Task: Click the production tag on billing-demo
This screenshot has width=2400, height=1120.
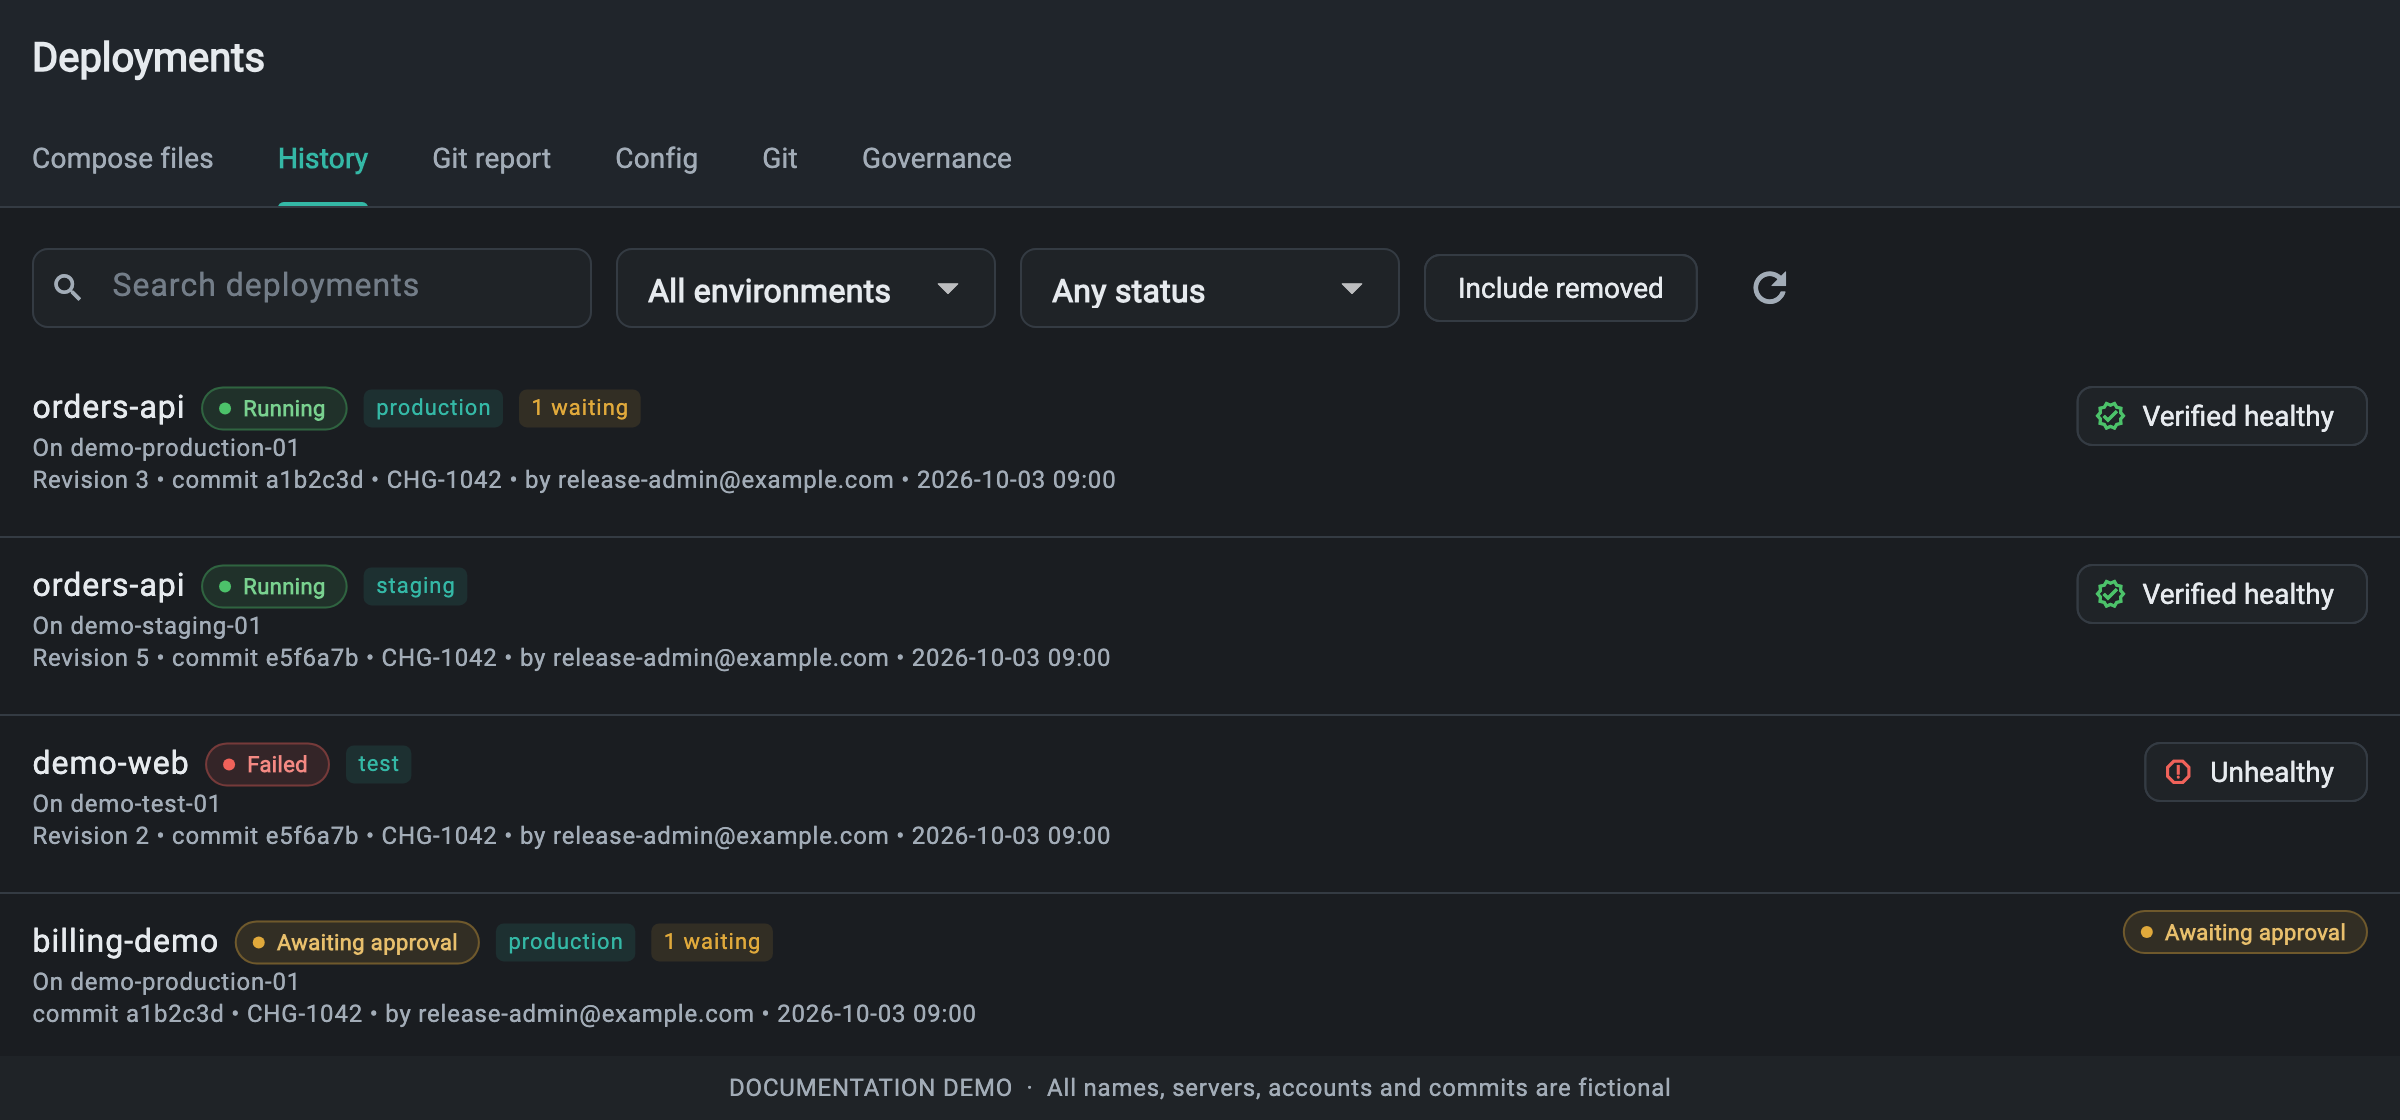Action: tap(565, 942)
